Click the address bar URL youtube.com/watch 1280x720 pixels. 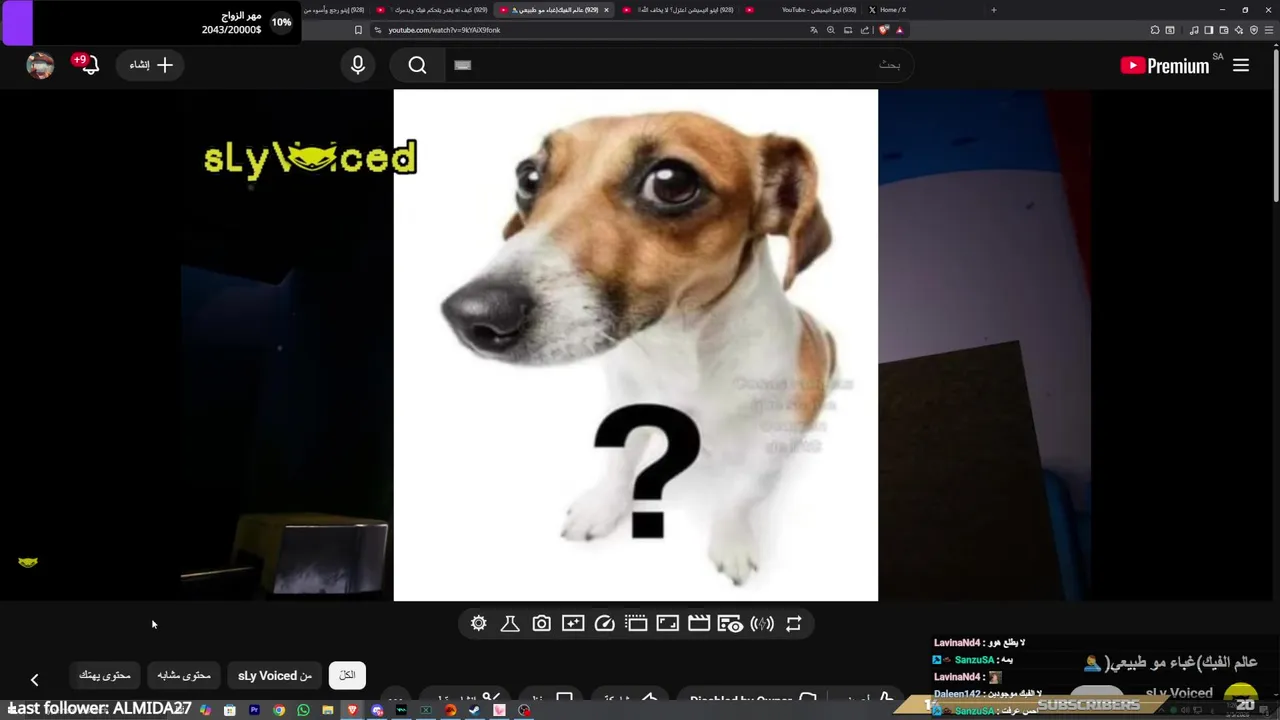click(x=444, y=30)
